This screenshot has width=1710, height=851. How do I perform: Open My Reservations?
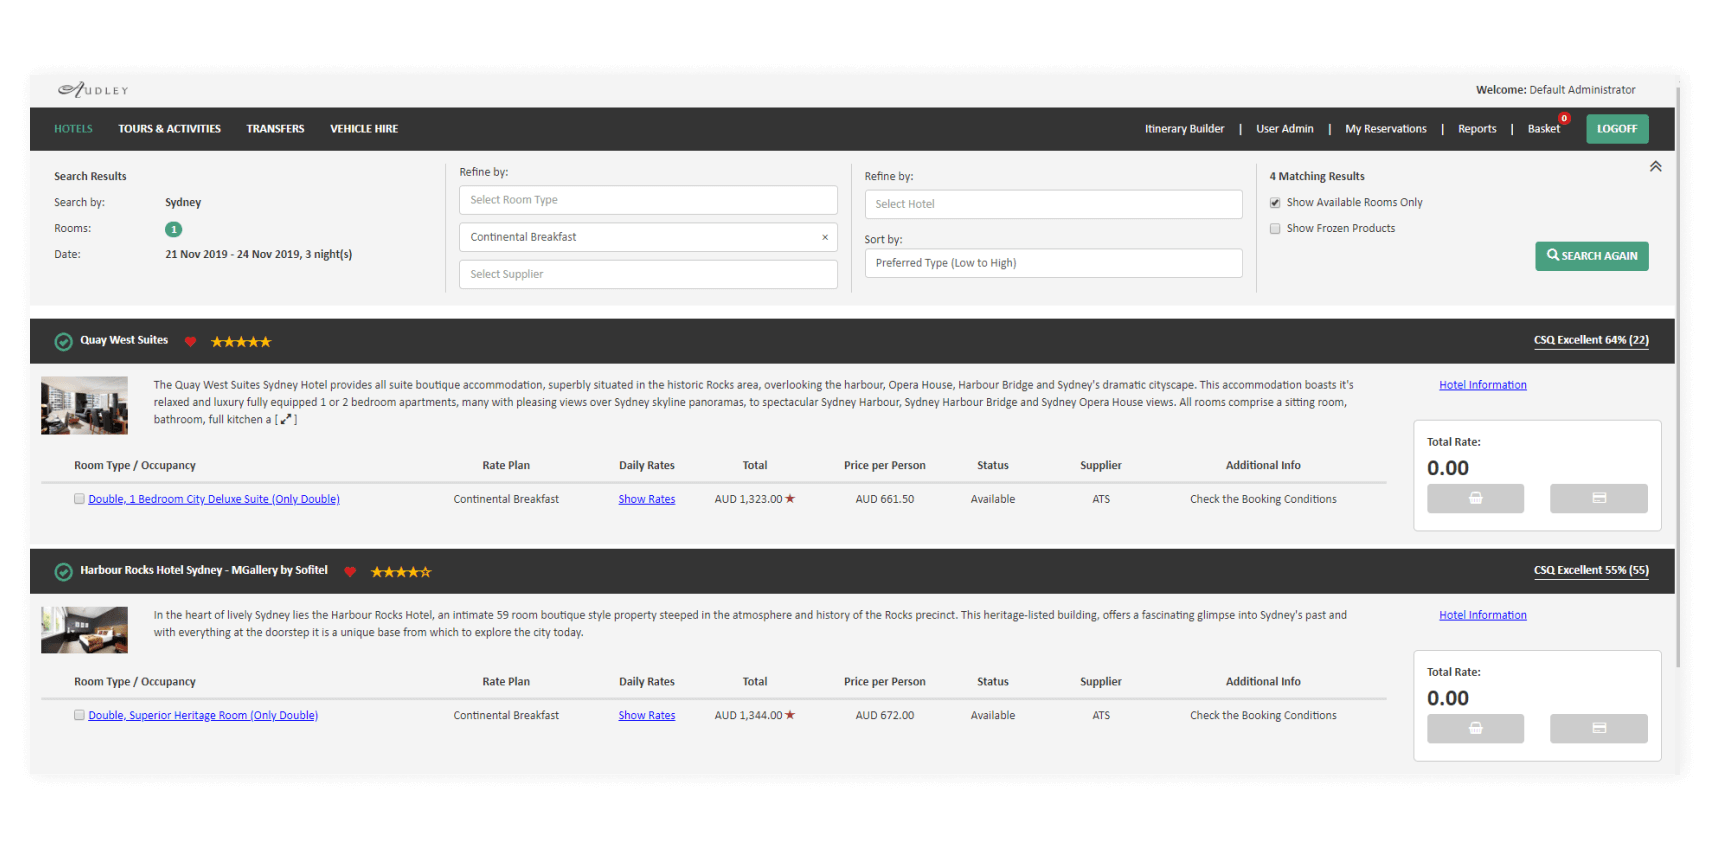coord(1385,129)
